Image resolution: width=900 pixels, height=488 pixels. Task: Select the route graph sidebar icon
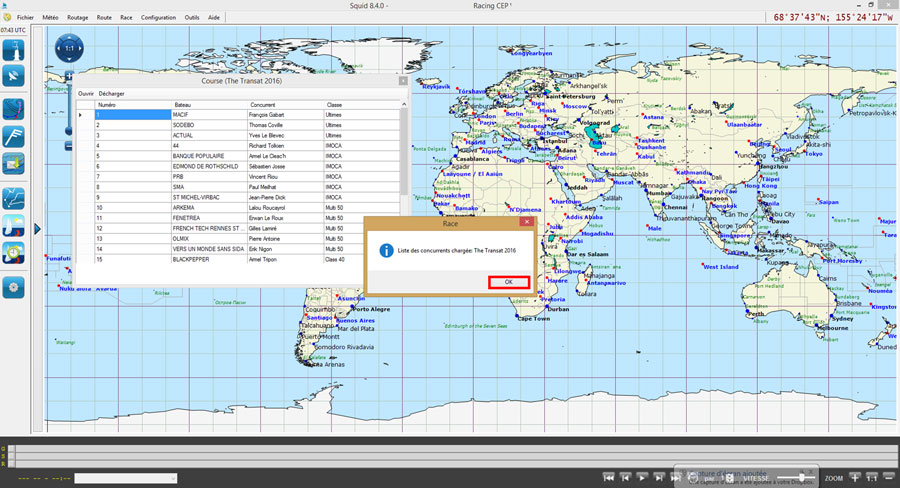(x=14, y=197)
